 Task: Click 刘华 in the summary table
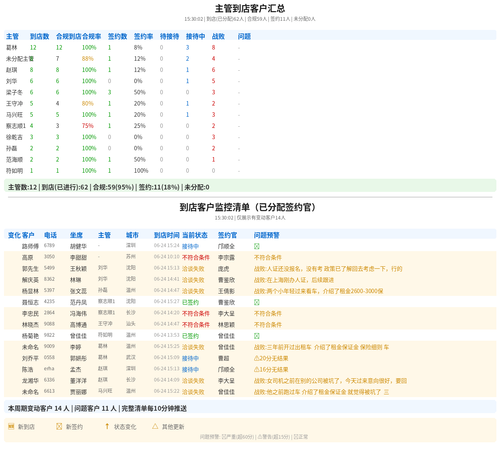[11, 81]
